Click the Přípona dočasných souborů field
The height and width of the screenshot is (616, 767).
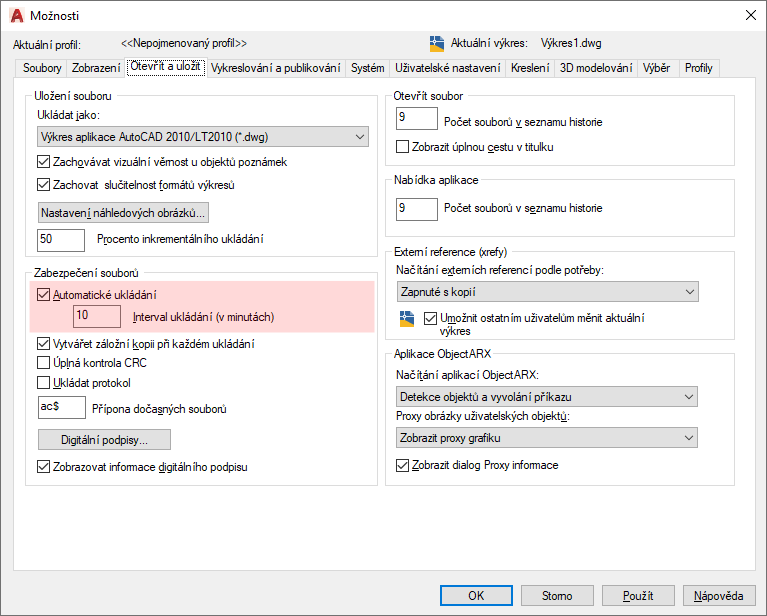click(62, 408)
